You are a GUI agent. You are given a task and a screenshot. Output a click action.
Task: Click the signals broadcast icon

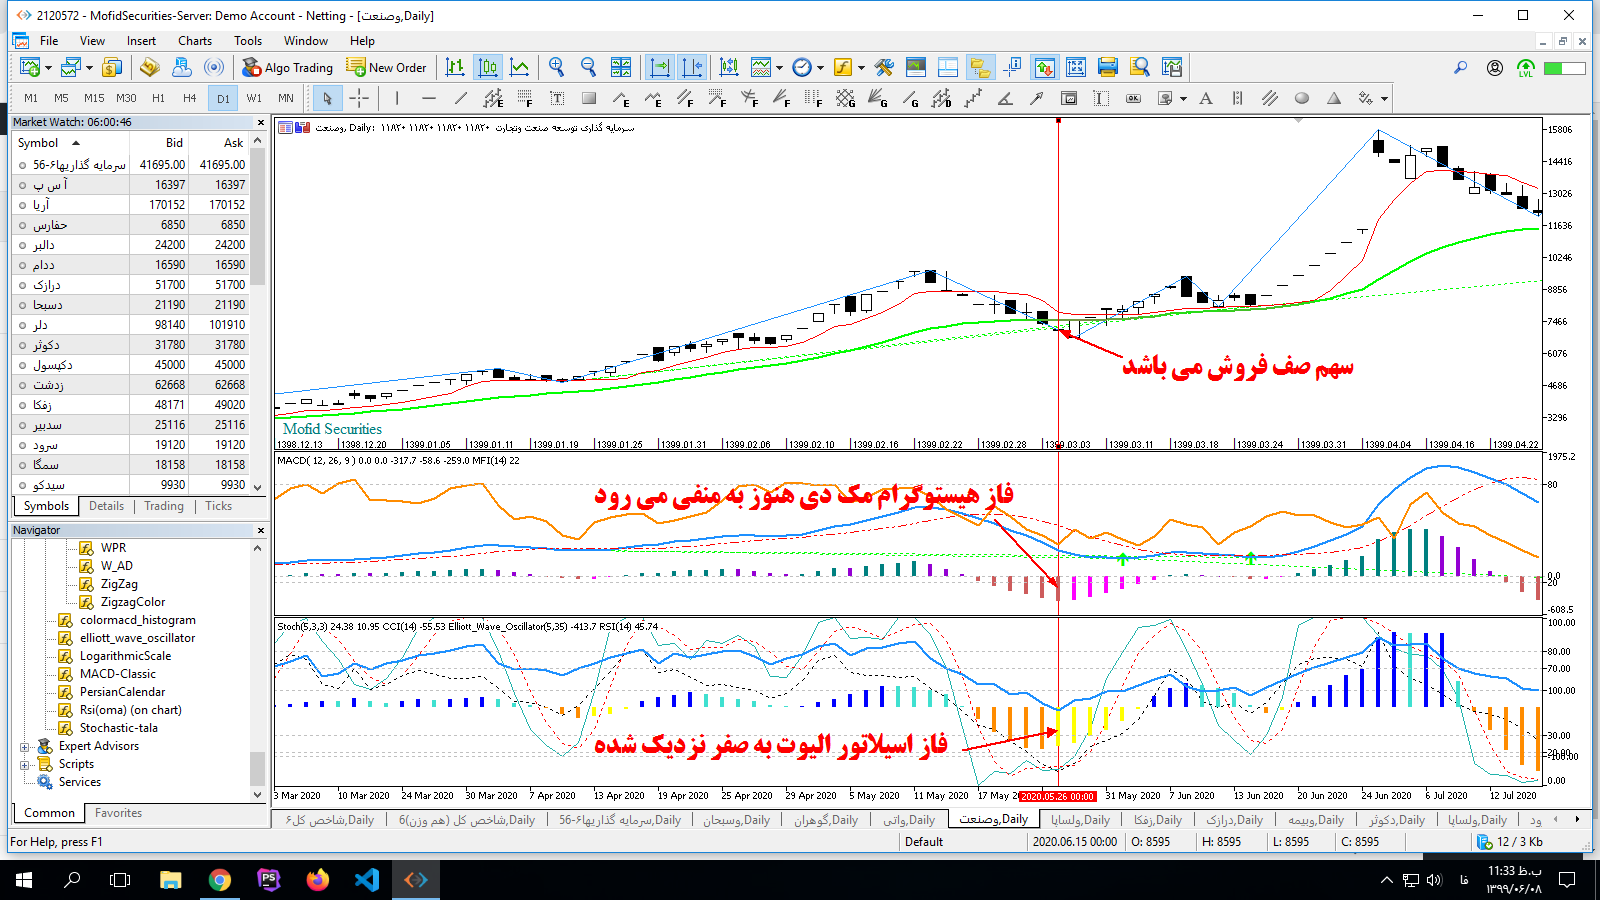click(x=214, y=68)
